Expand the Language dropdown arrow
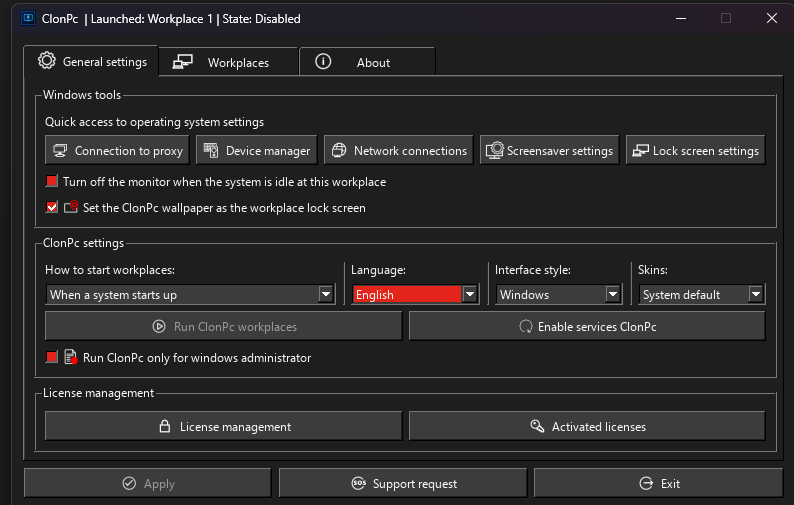This screenshot has width=794, height=505. click(x=469, y=294)
